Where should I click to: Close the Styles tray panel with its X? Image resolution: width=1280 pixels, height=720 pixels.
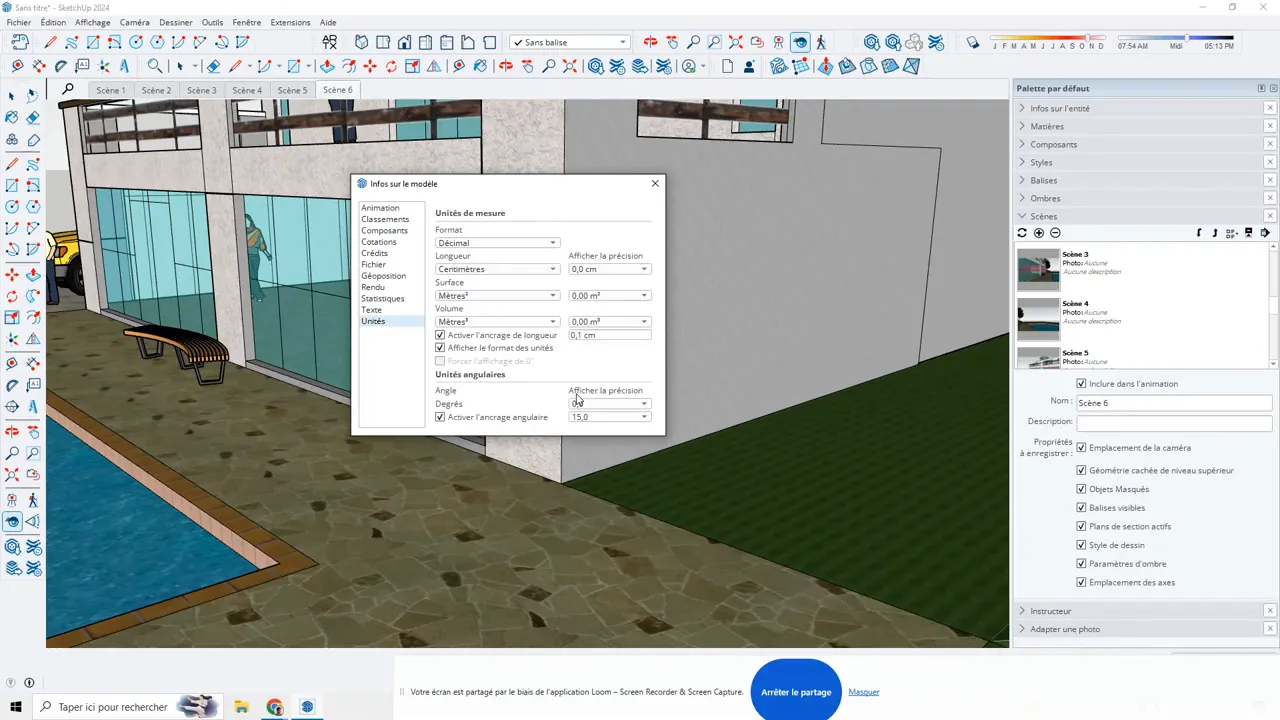(1270, 162)
